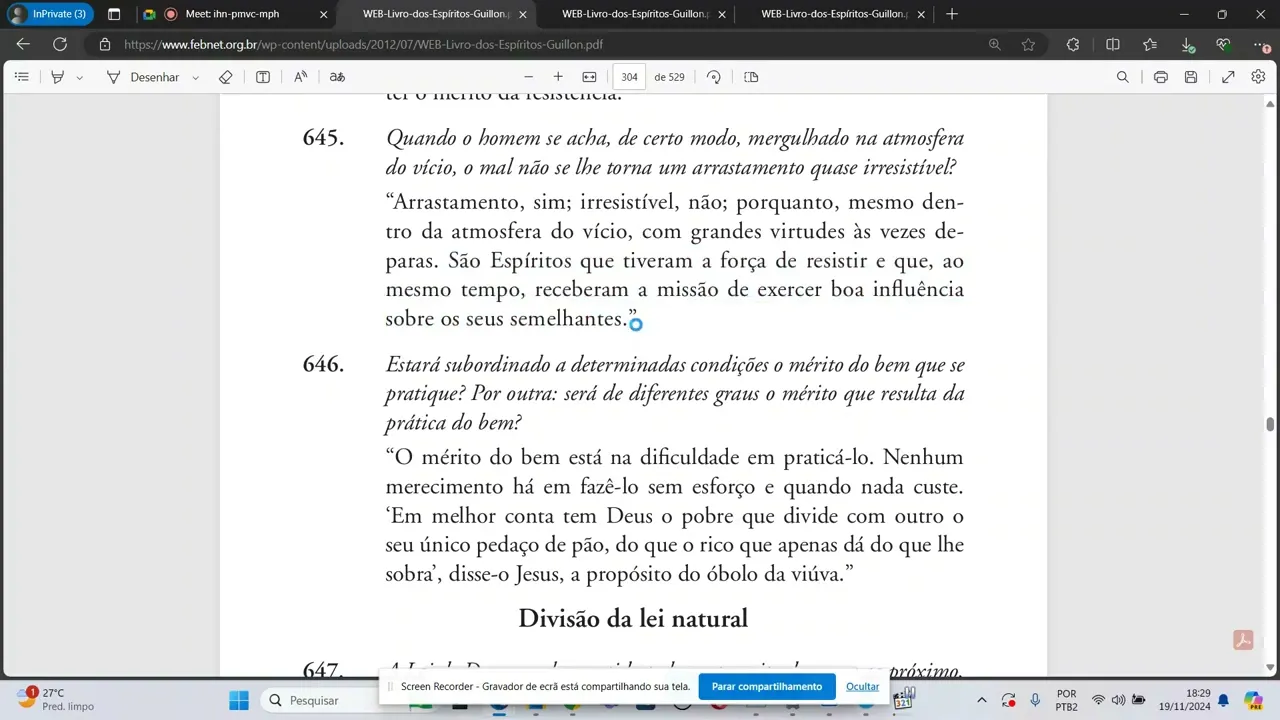Click the page number field showing 304

(629, 77)
